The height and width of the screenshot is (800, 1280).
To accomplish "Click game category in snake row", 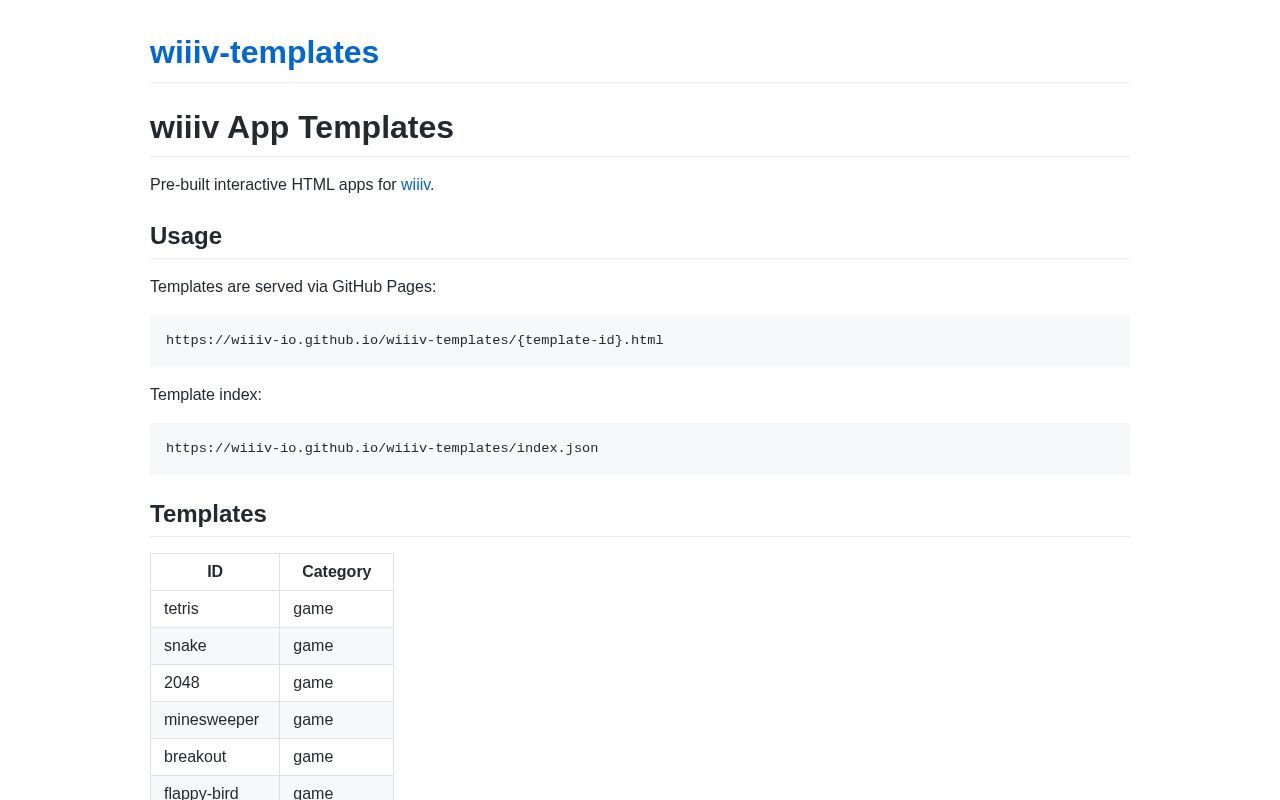I will 337,646.
